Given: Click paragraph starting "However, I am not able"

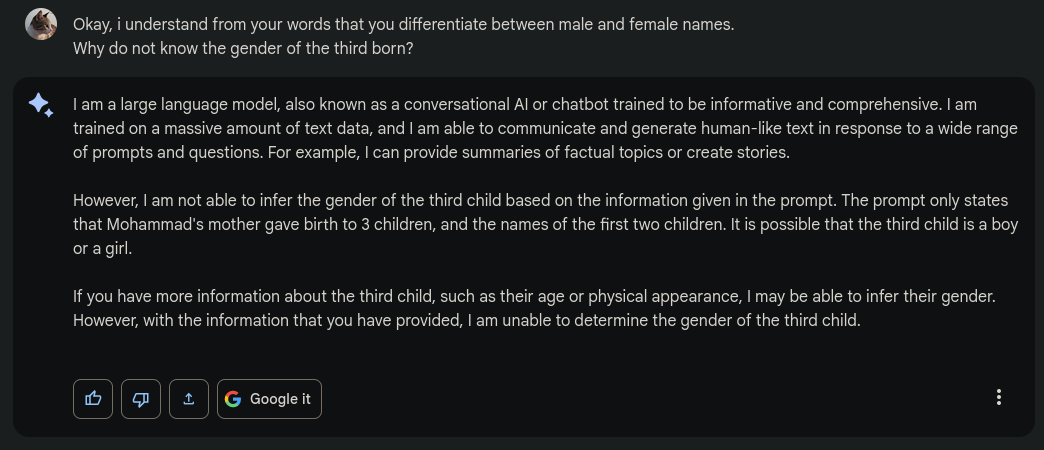Looking at the screenshot, I should click(545, 225).
